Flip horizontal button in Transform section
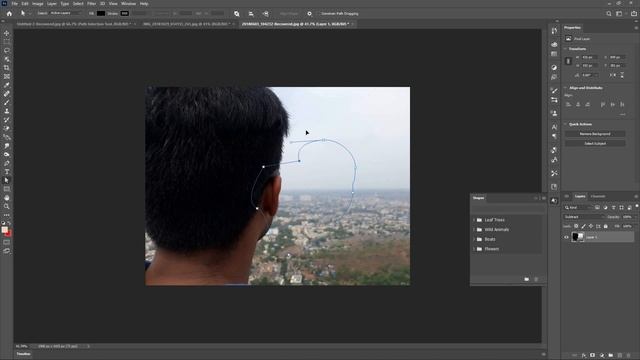 pos(613,75)
